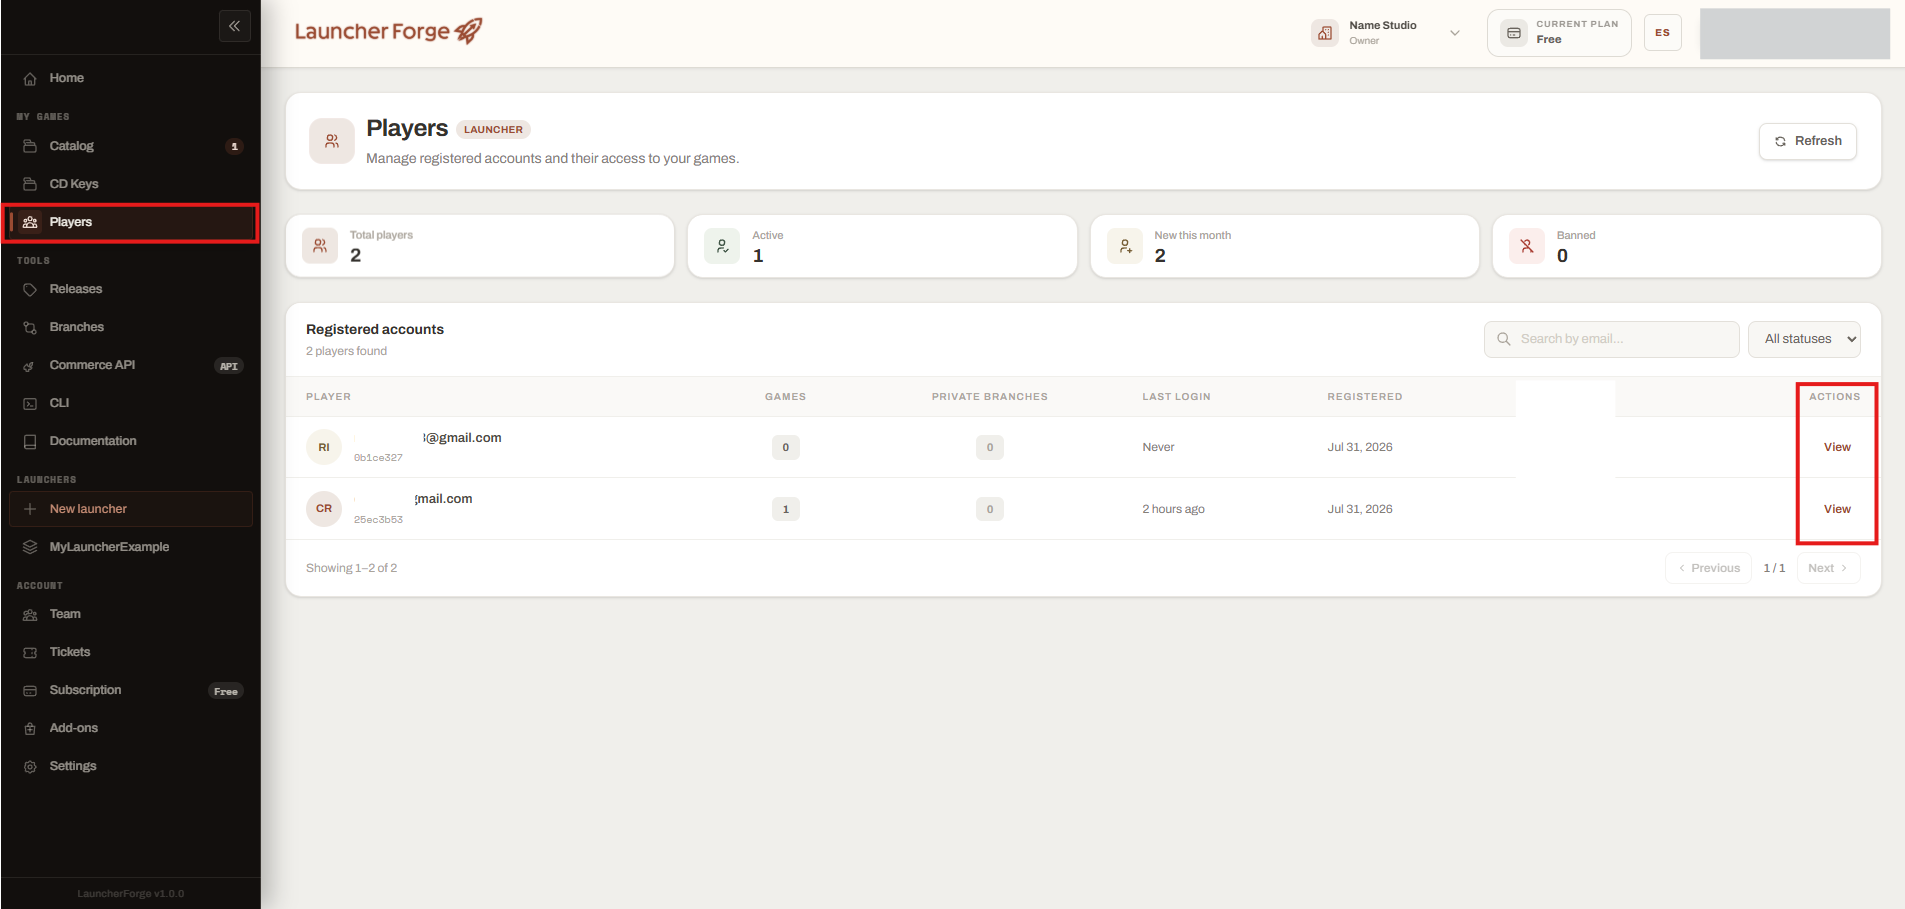Click the search magnifier icon
1905x909 pixels.
pos(1504,339)
